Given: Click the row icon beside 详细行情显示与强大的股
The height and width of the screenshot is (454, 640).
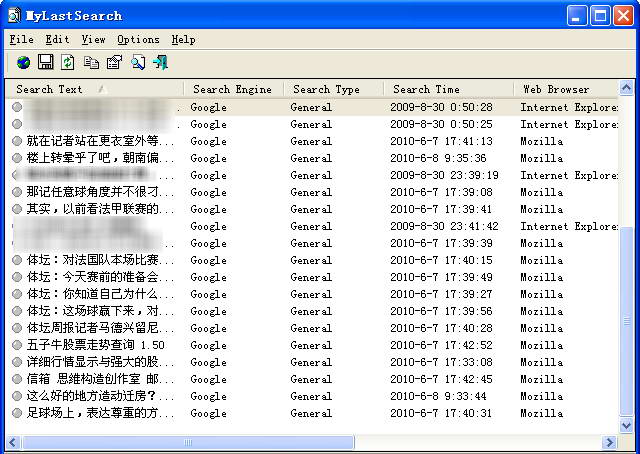Looking at the screenshot, I should click(17, 362).
